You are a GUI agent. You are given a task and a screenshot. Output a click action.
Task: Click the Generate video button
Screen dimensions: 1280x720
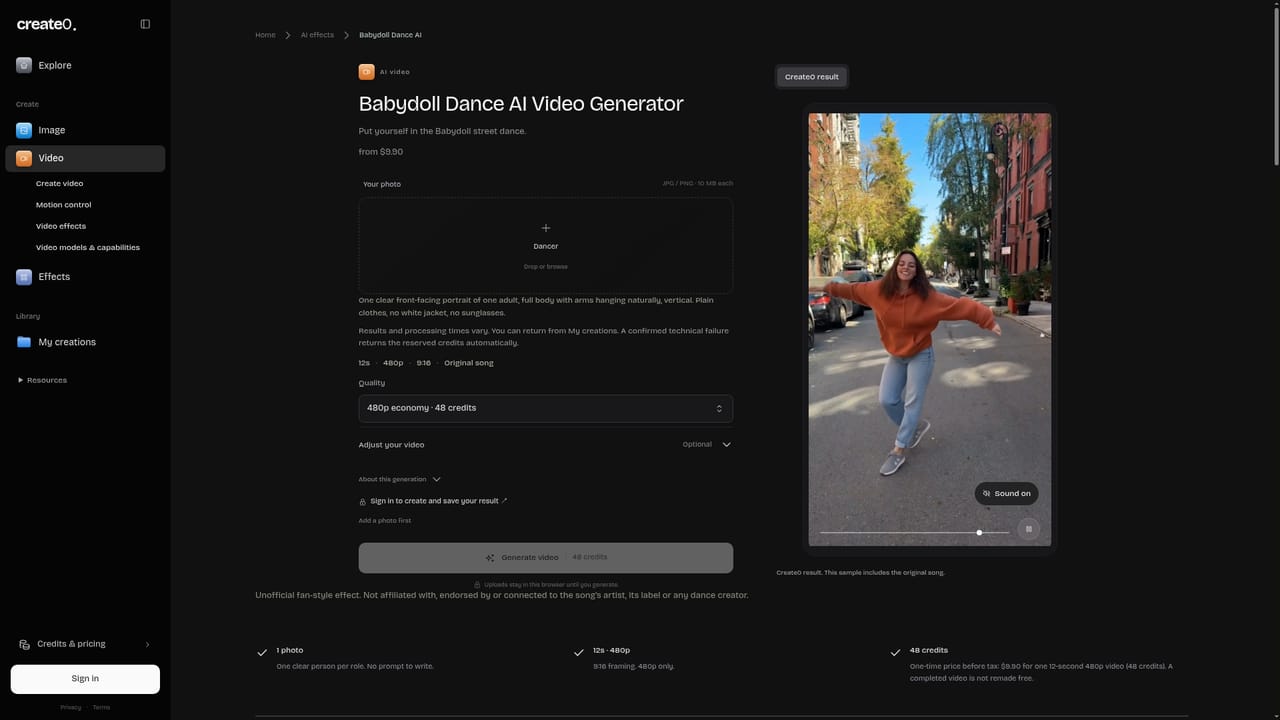[545, 558]
